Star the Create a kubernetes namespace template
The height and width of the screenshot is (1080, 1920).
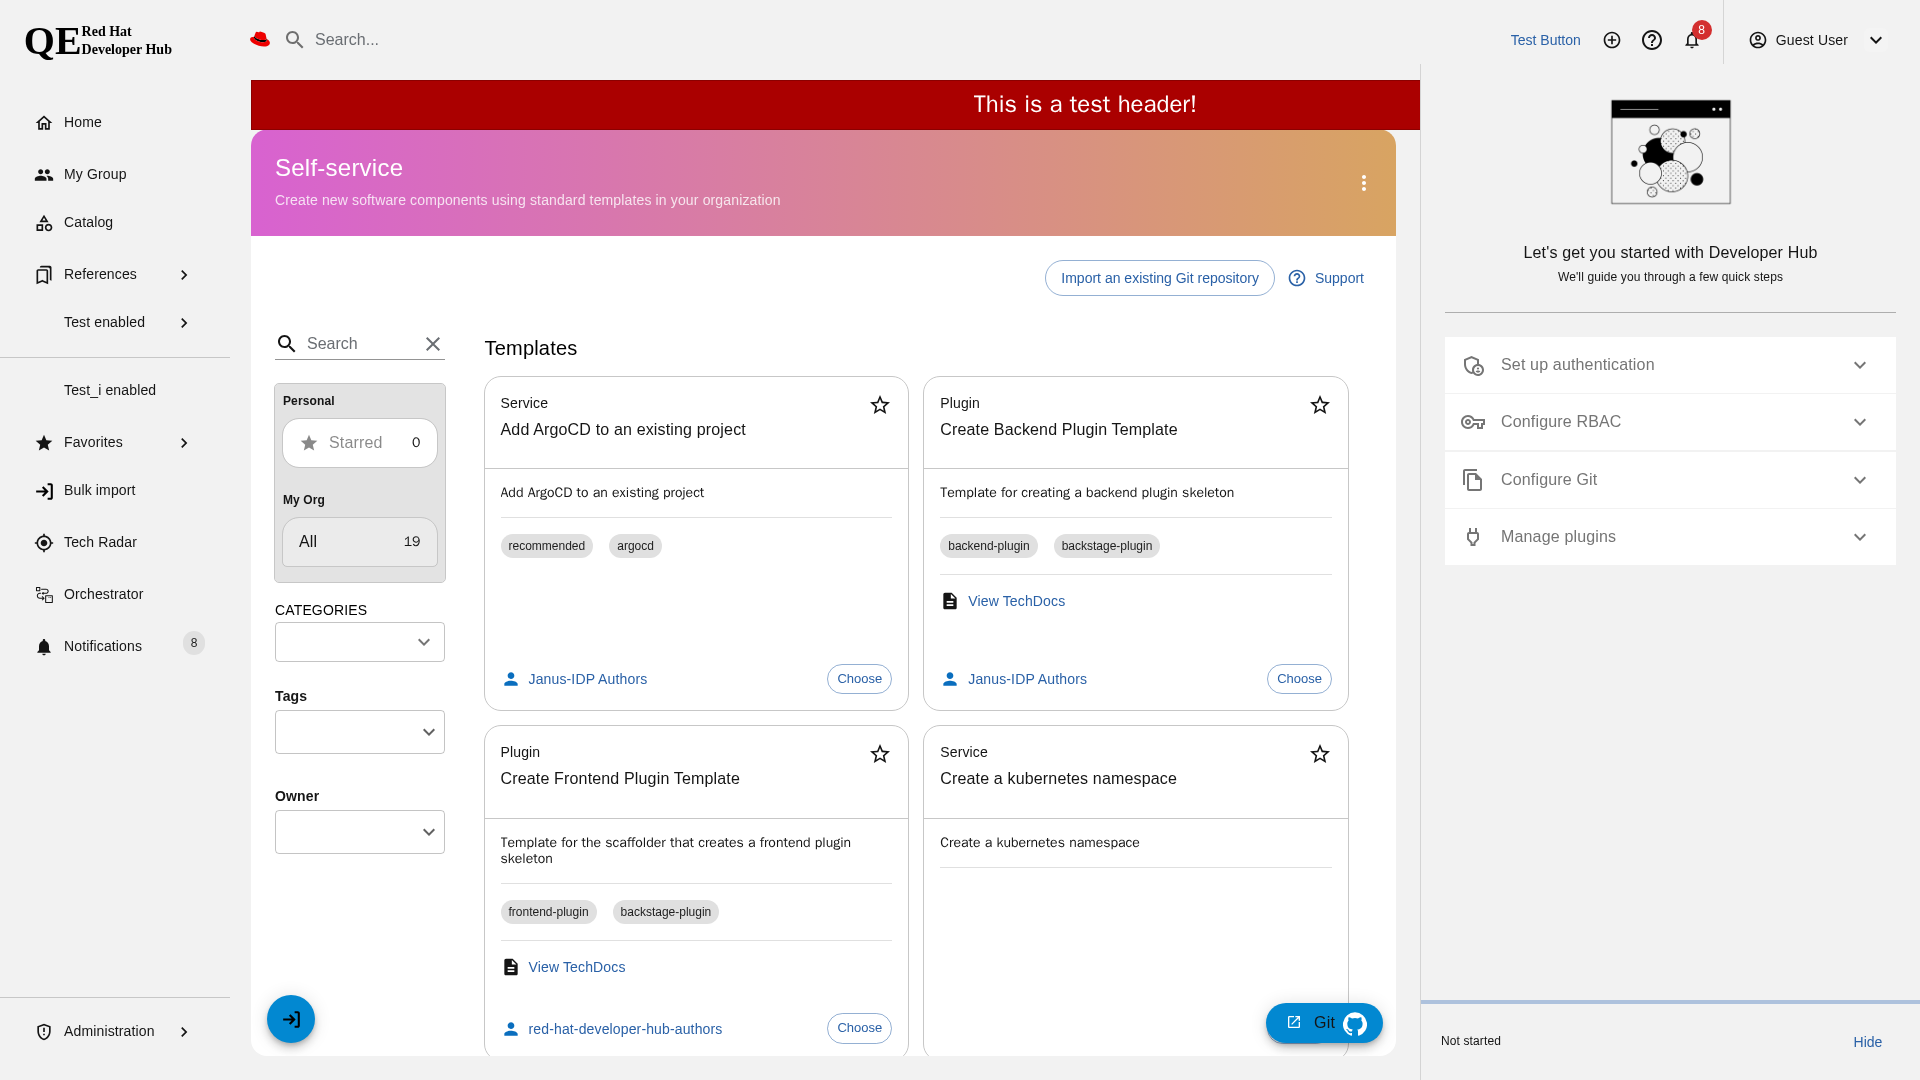pyautogui.click(x=1320, y=754)
